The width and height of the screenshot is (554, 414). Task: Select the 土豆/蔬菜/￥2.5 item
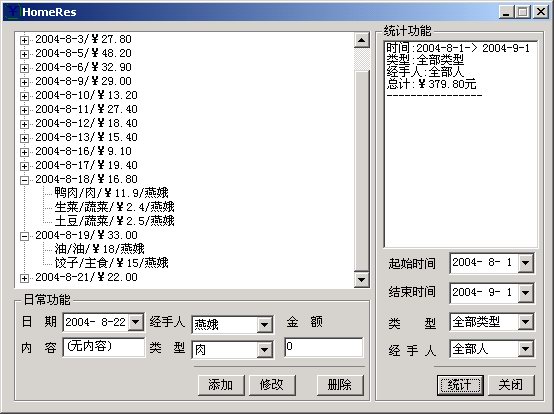point(114,221)
